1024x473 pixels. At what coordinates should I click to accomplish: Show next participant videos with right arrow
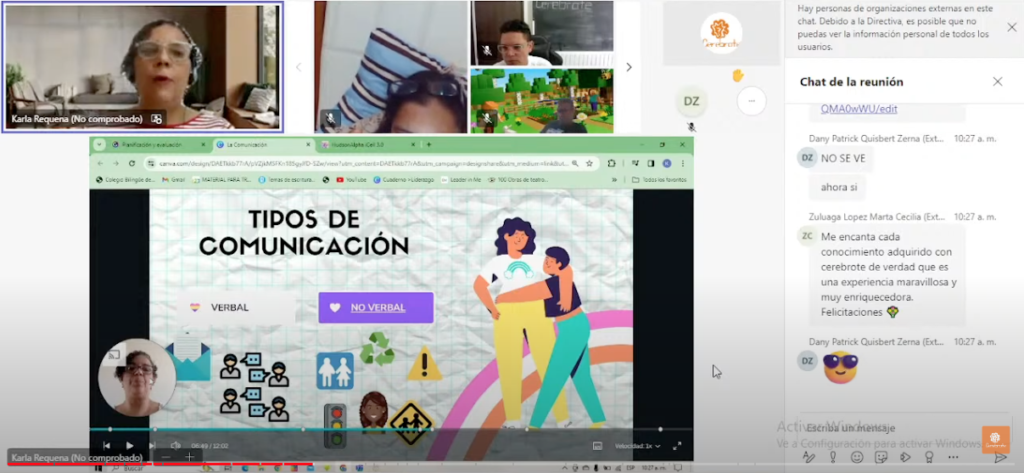[629, 67]
